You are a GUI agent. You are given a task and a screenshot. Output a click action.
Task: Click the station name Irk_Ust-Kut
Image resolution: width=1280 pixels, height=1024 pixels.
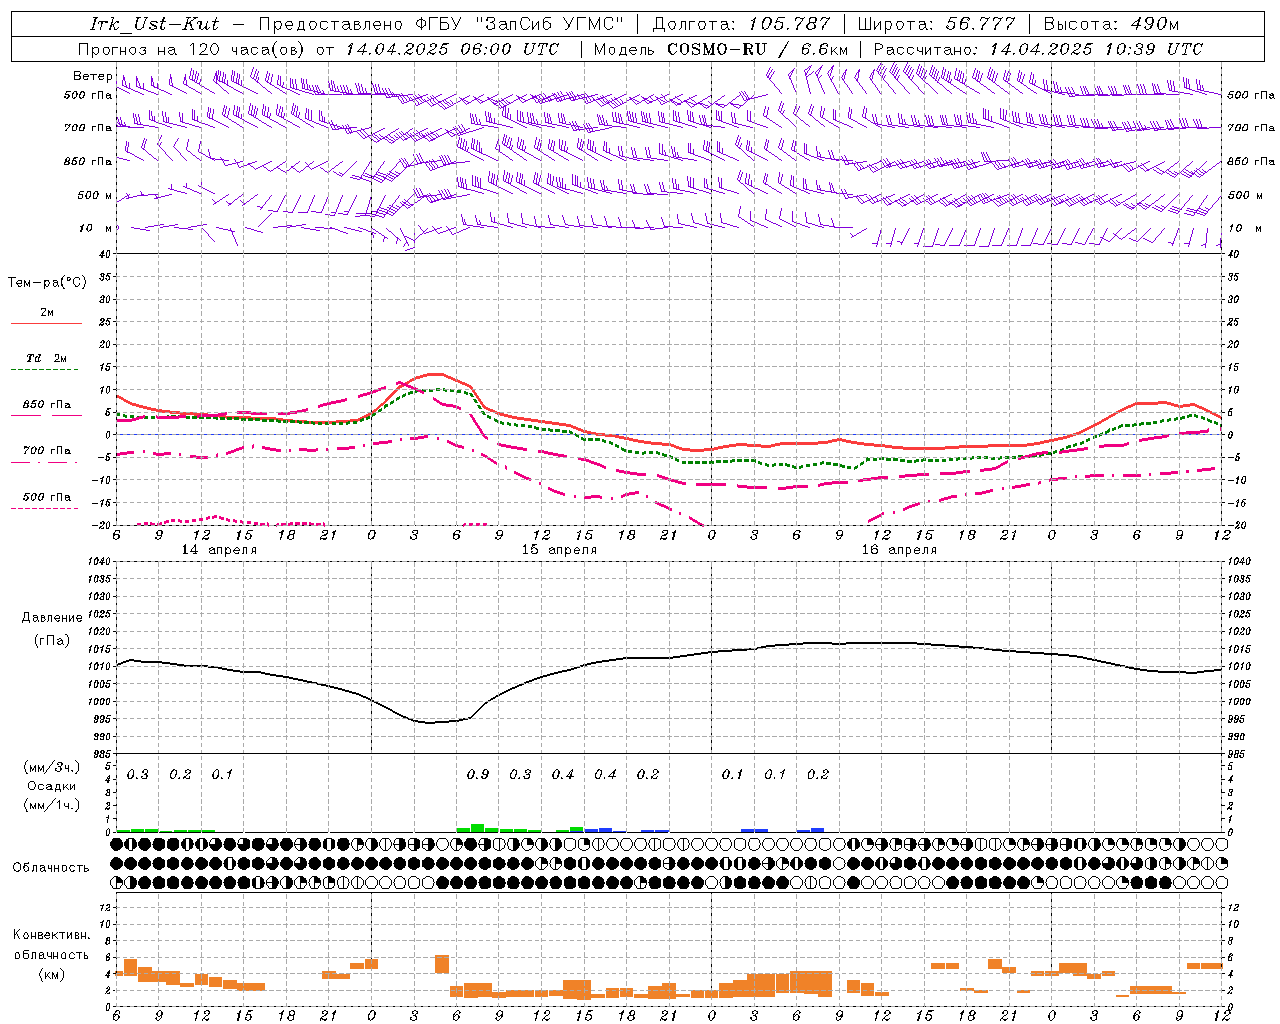(x=154, y=24)
